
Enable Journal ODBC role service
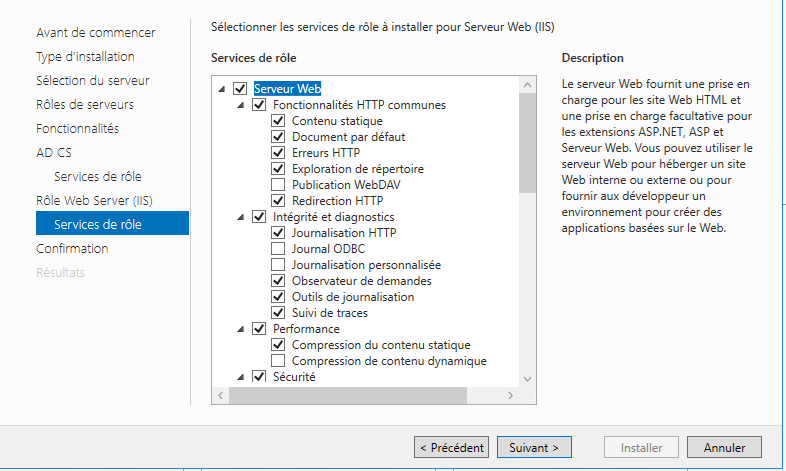tap(278, 249)
